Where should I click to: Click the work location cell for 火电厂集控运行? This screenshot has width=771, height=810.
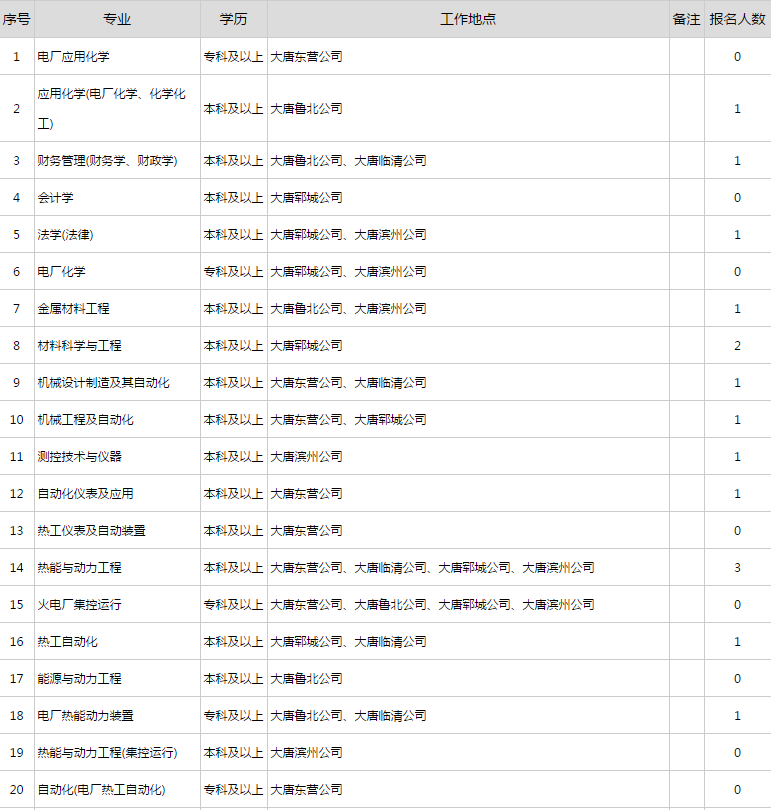[432, 605]
